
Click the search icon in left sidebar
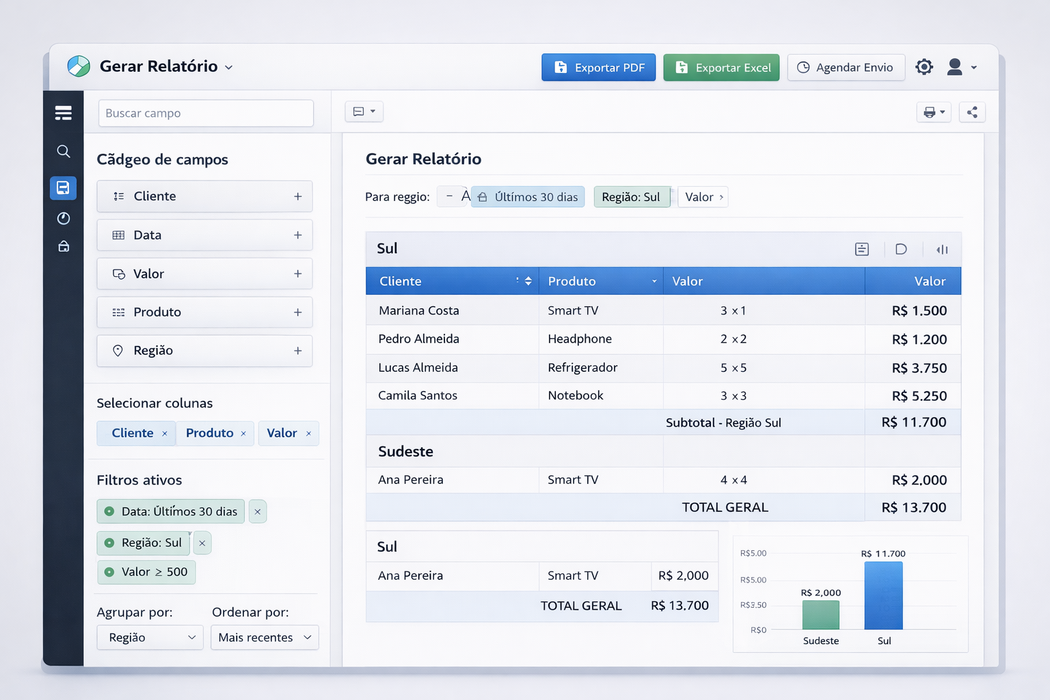pos(63,151)
